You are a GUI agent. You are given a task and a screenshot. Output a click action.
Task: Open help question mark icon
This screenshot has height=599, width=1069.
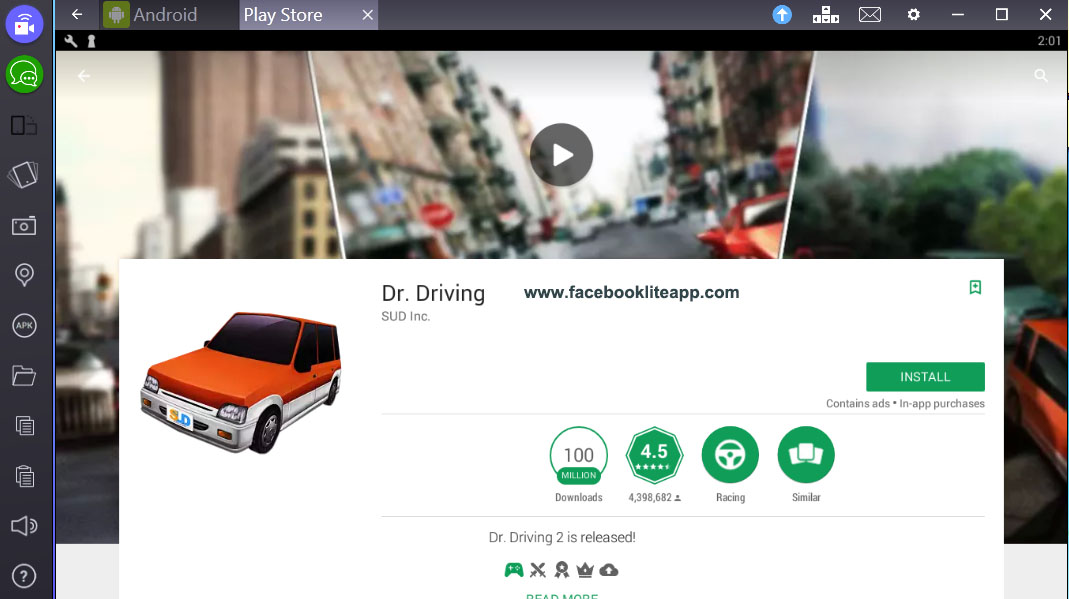click(24, 577)
